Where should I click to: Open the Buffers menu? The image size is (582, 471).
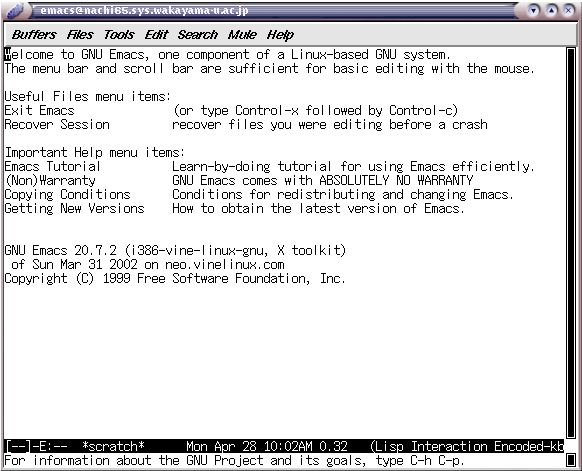point(34,35)
